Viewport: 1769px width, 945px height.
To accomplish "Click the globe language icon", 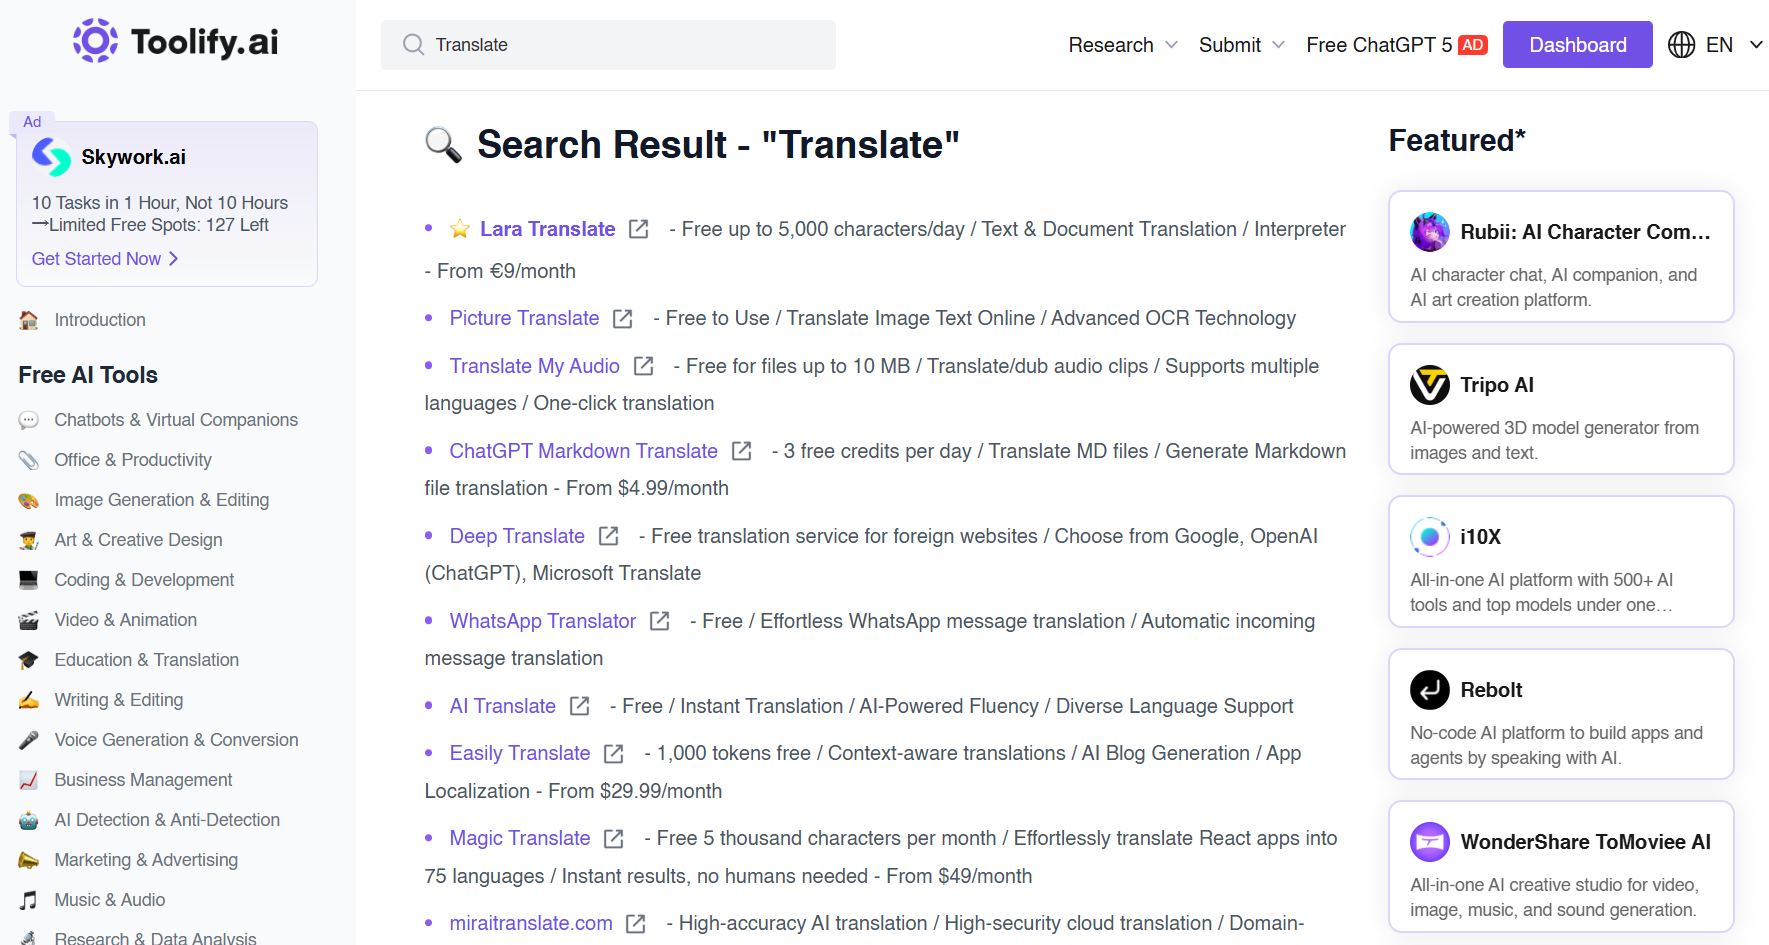I will (1681, 45).
